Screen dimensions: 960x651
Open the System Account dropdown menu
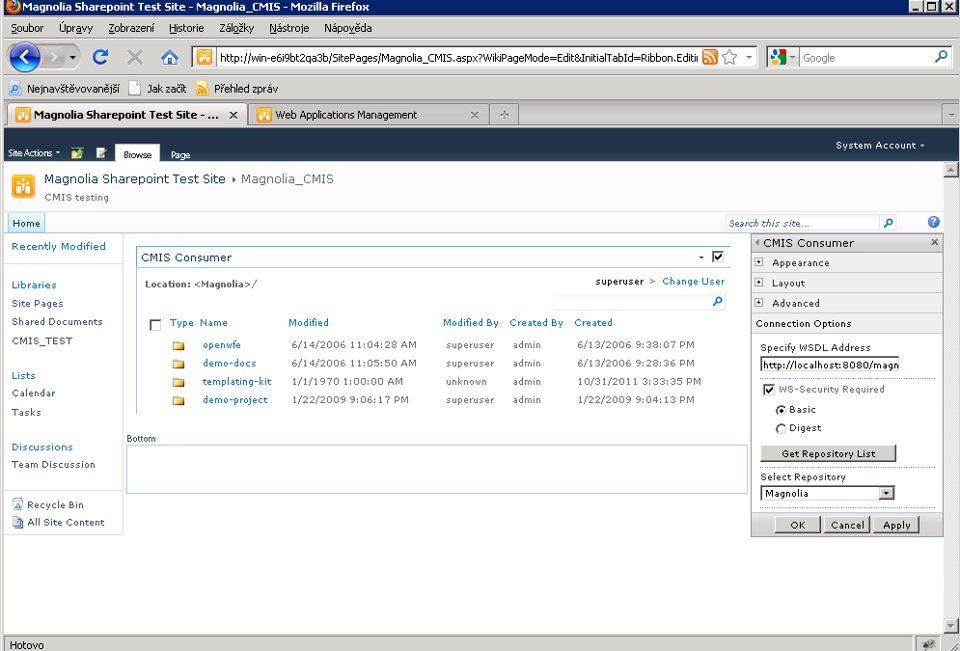coord(880,145)
